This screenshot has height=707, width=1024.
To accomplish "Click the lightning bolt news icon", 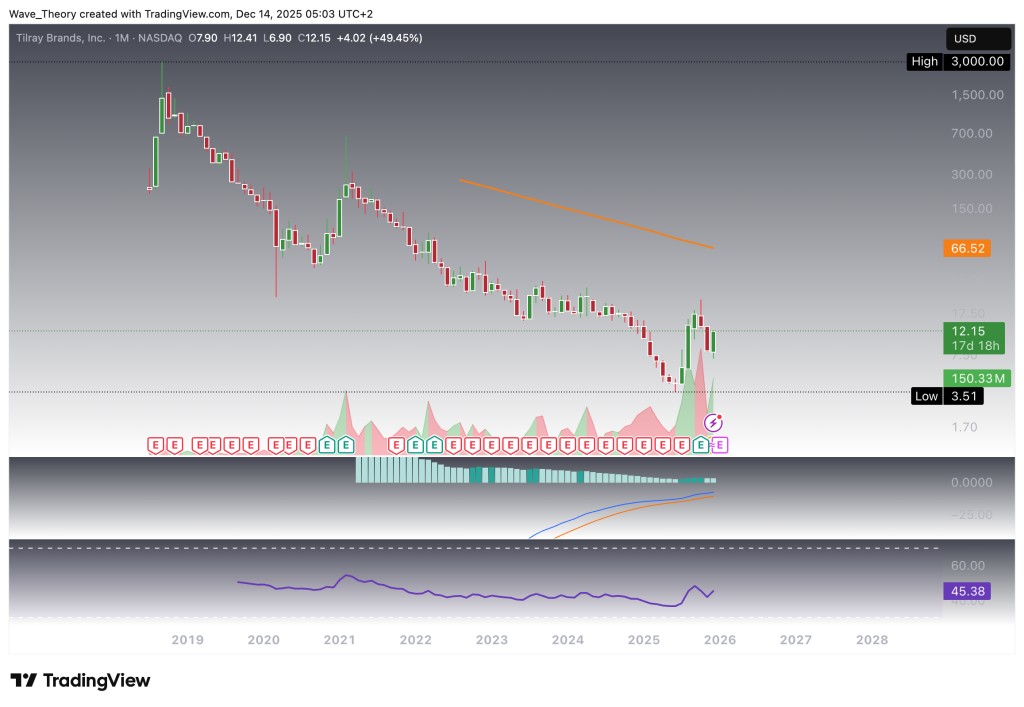I will (x=714, y=424).
